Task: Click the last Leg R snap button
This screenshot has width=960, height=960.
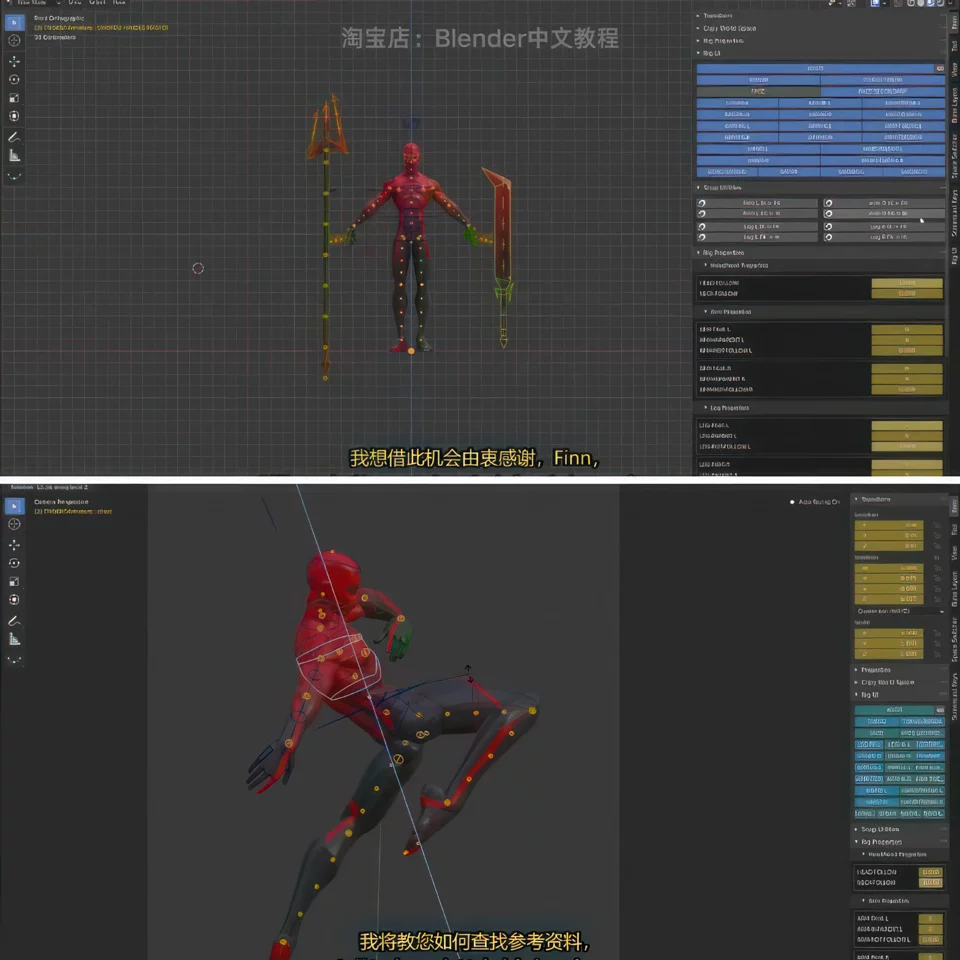Action: (884, 237)
